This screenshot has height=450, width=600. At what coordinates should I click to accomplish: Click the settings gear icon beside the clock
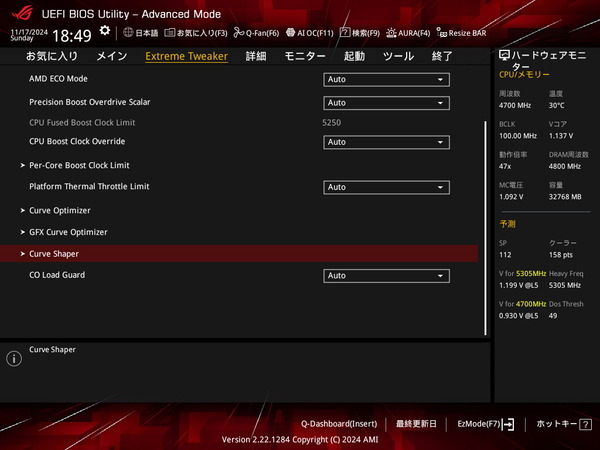(x=104, y=31)
